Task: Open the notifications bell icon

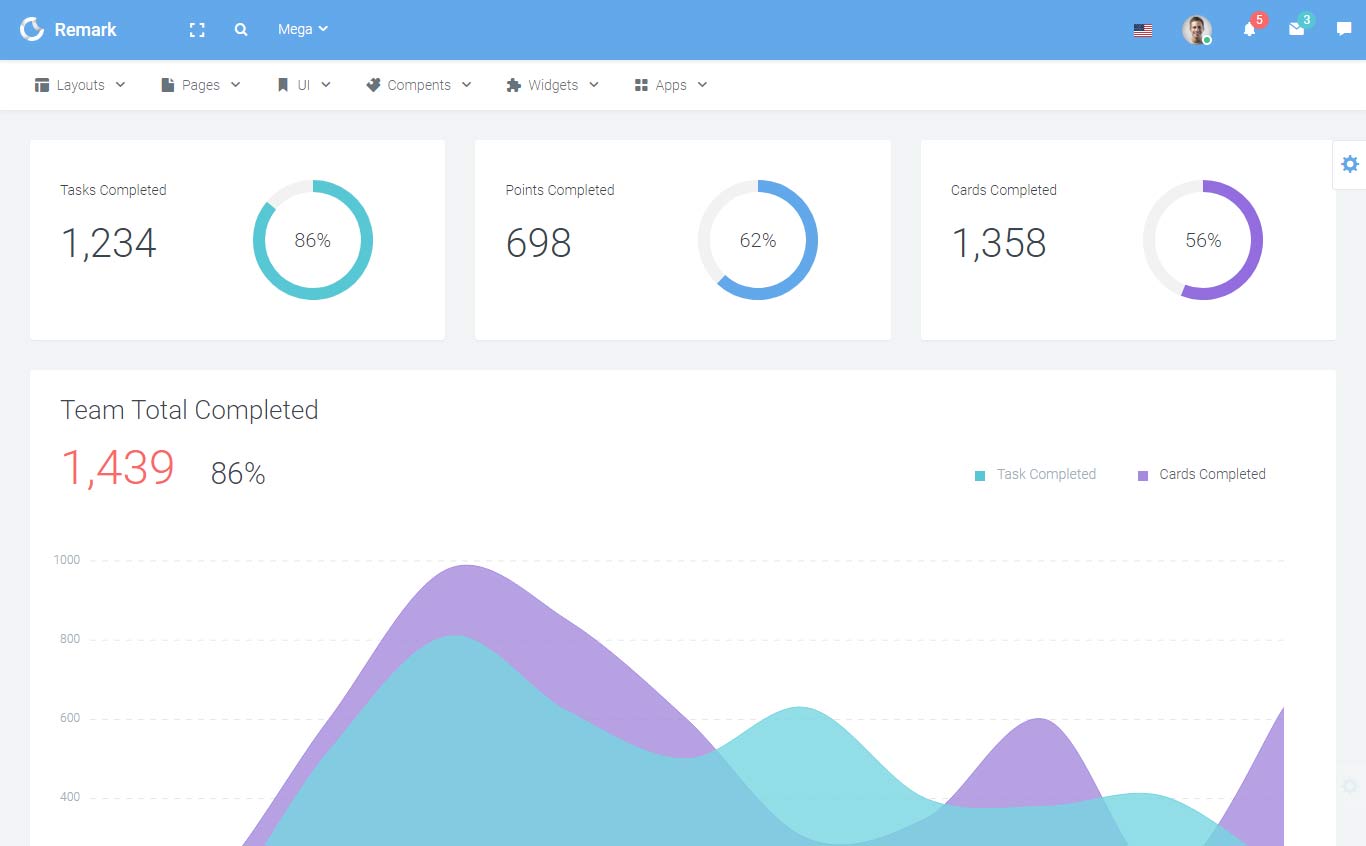Action: [x=1249, y=30]
